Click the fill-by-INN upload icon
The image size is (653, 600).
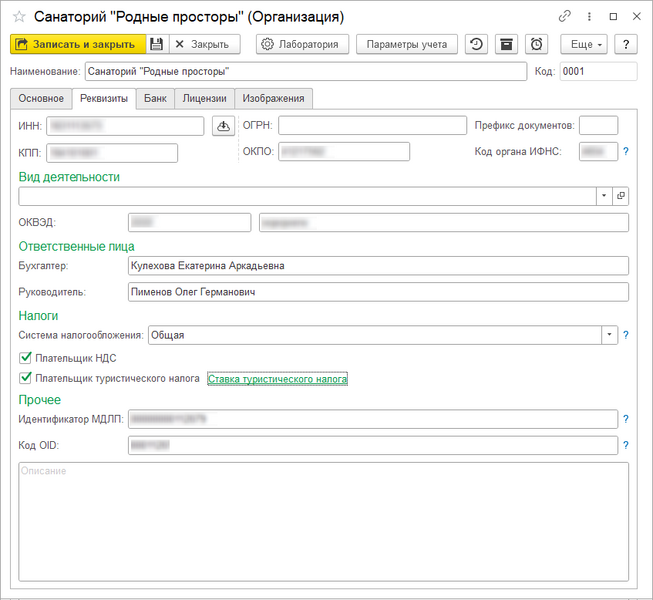pyautogui.click(x=223, y=125)
